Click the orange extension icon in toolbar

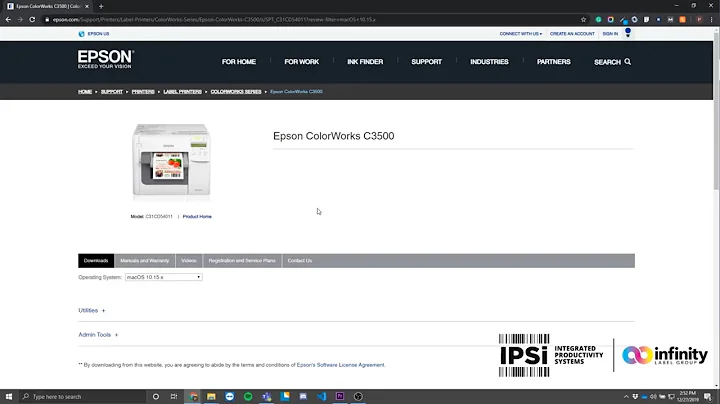point(683,20)
